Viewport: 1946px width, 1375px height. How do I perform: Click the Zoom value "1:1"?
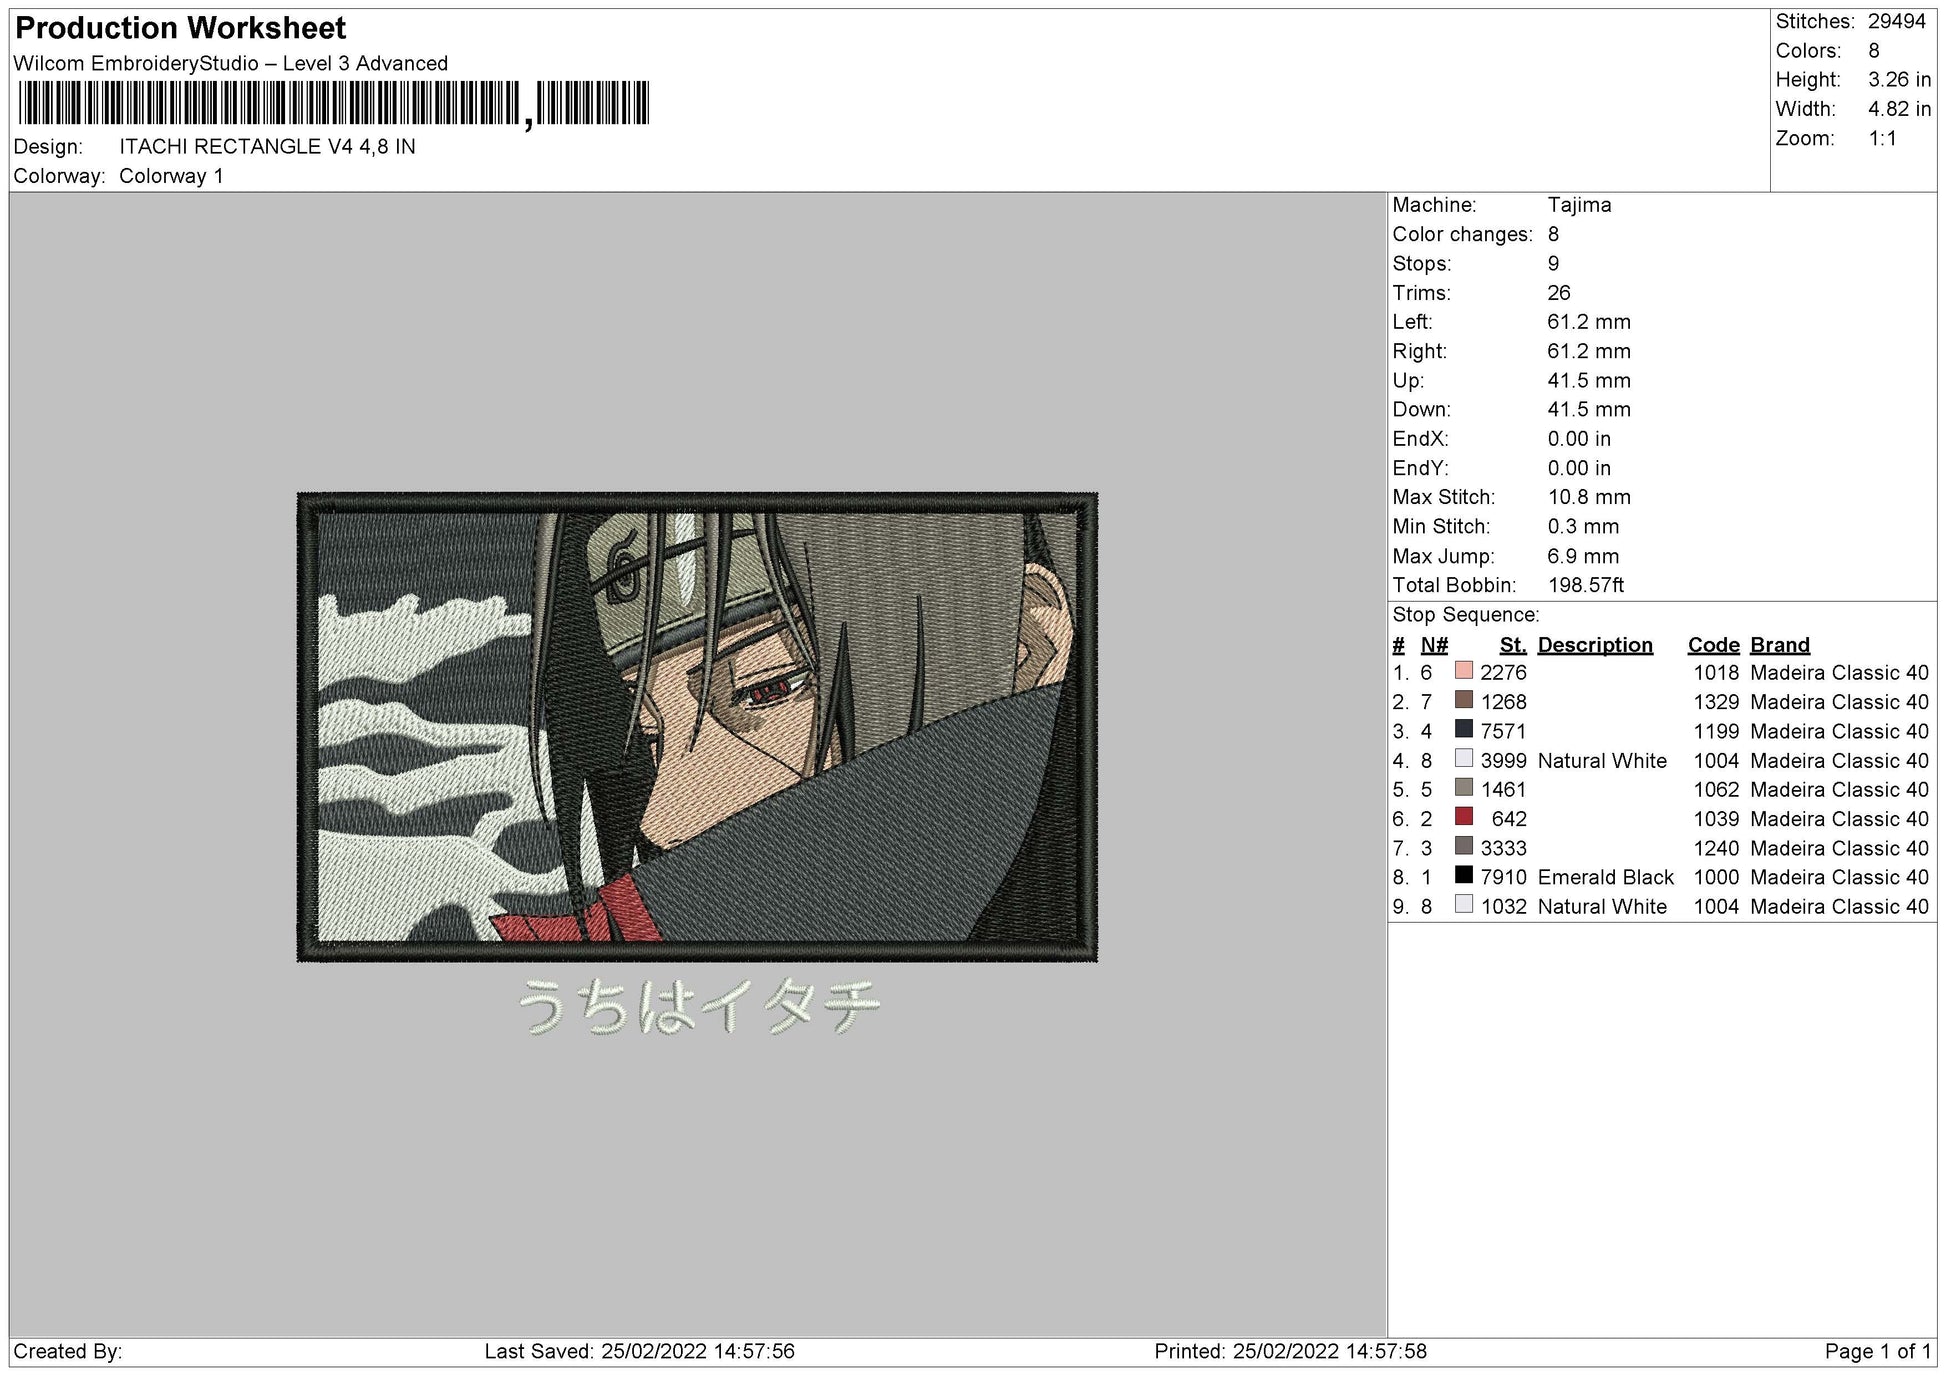click(x=1882, y=139)
